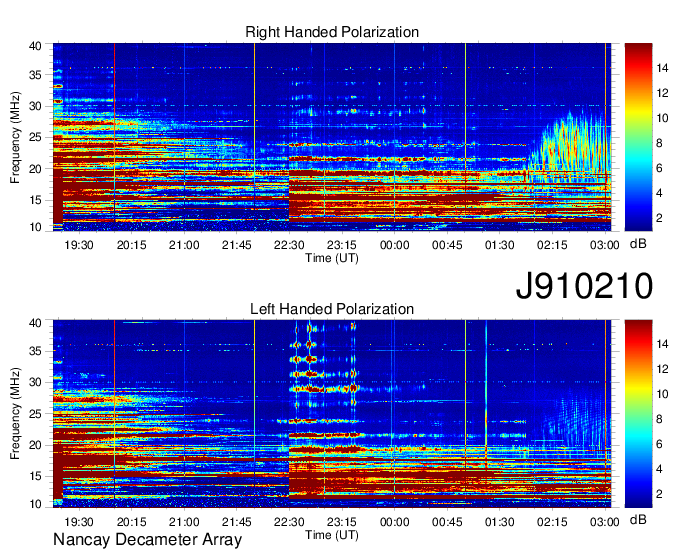Click the 'dB' label under top colorbar
The height and width of the screenshot is (552, 680).
638,244
